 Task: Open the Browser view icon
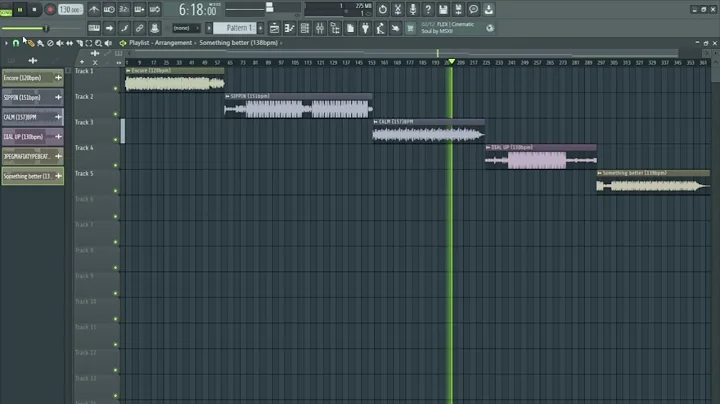335,28
